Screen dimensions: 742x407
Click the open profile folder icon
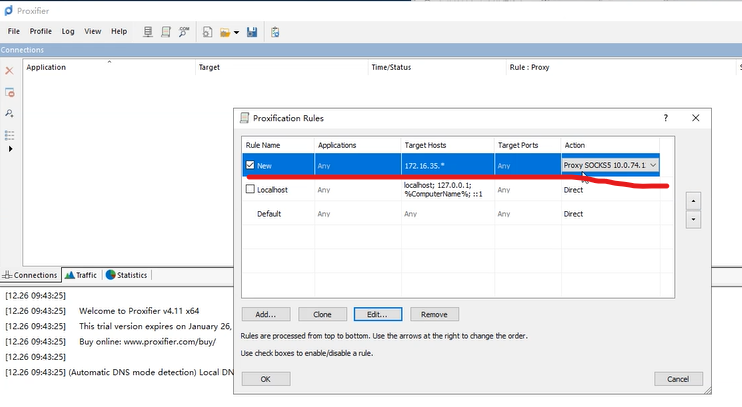(225, 32)
